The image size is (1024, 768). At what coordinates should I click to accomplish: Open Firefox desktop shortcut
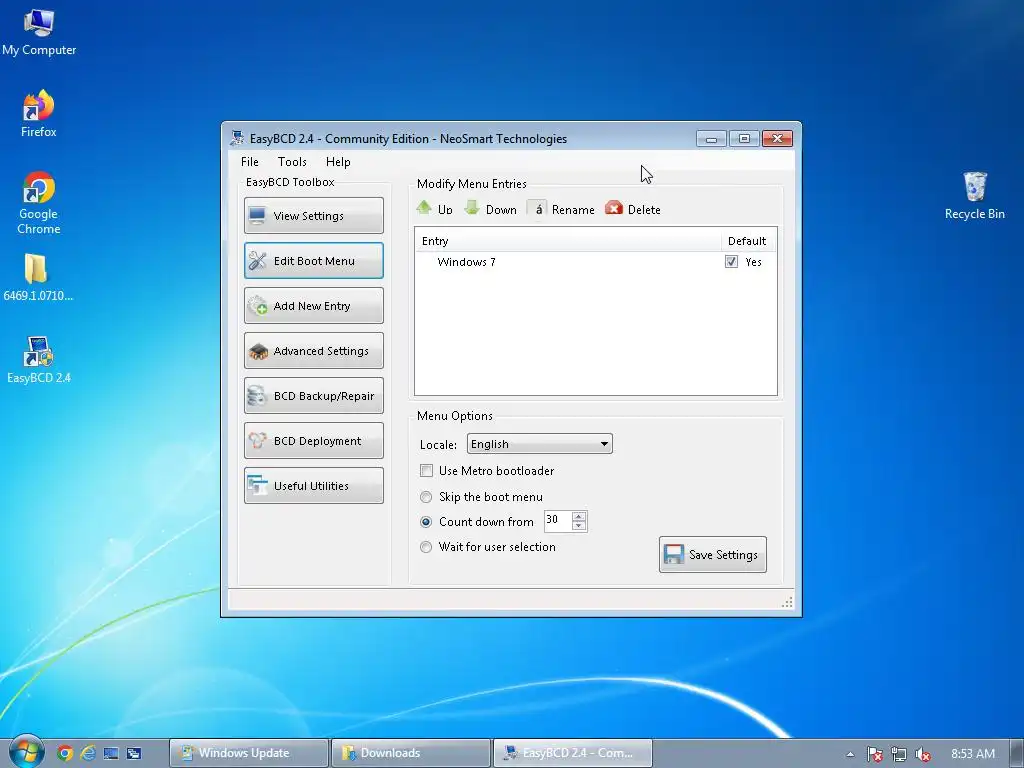coord(39,113)
